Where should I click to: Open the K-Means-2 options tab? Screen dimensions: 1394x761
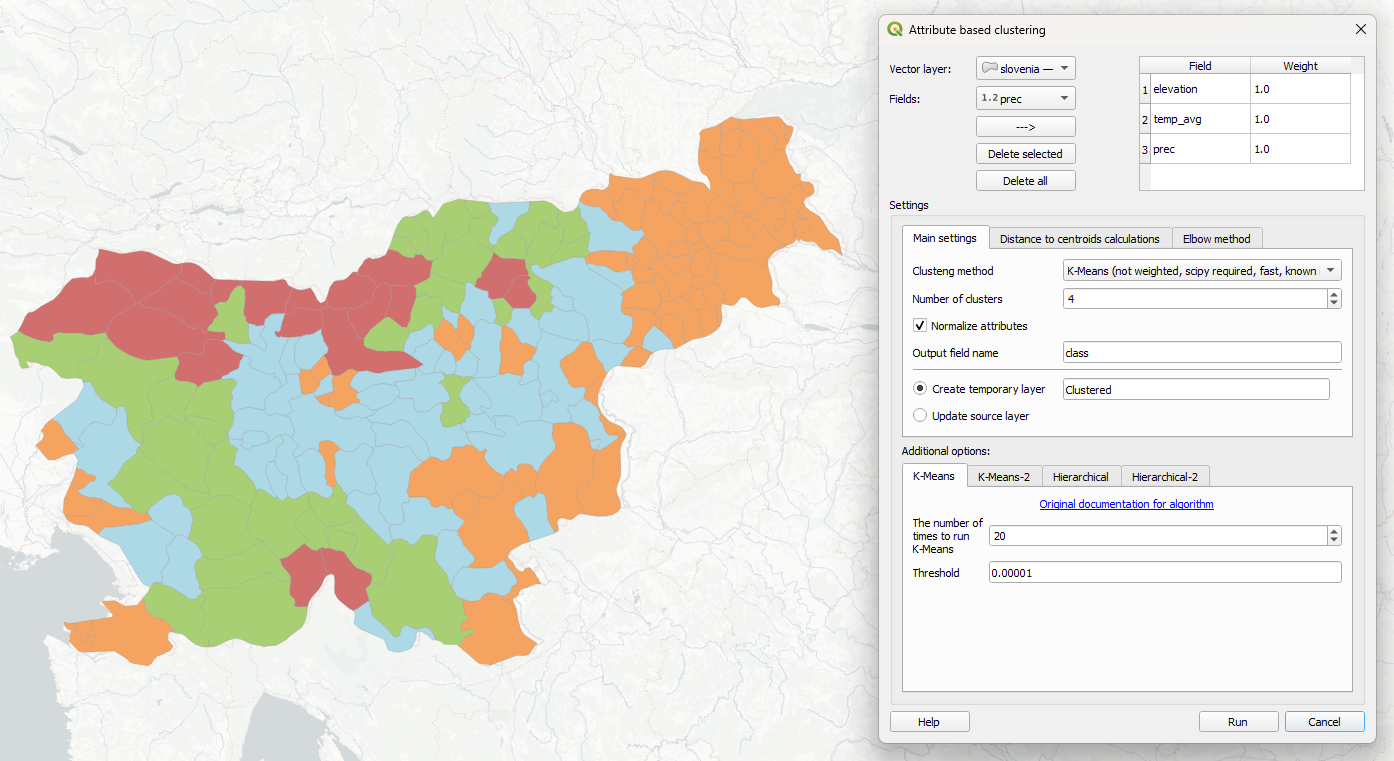(x=1003, y=476)
